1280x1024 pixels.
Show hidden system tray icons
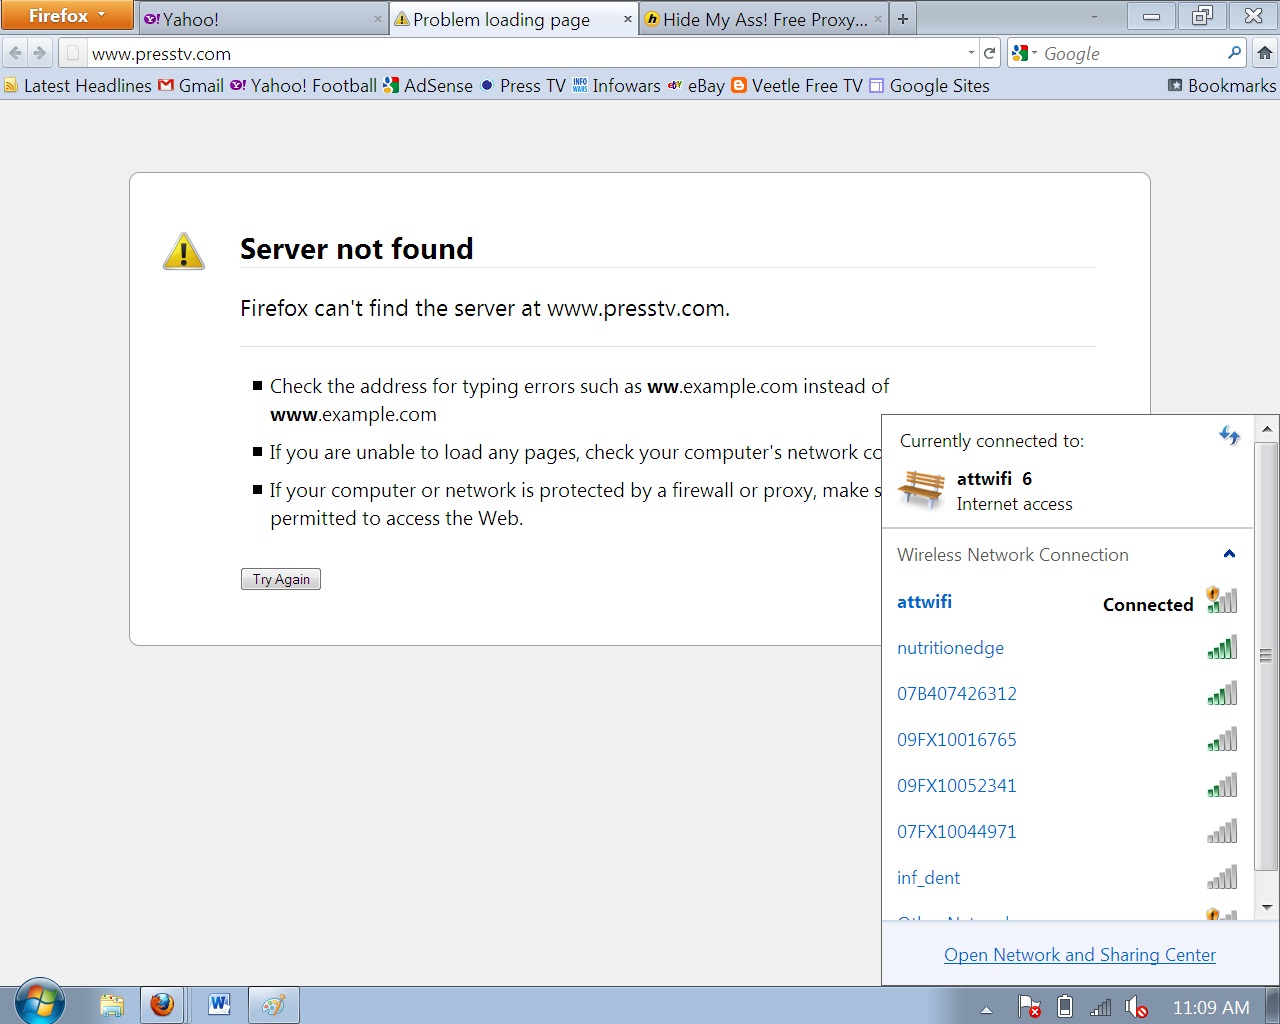click(986, 1009)
